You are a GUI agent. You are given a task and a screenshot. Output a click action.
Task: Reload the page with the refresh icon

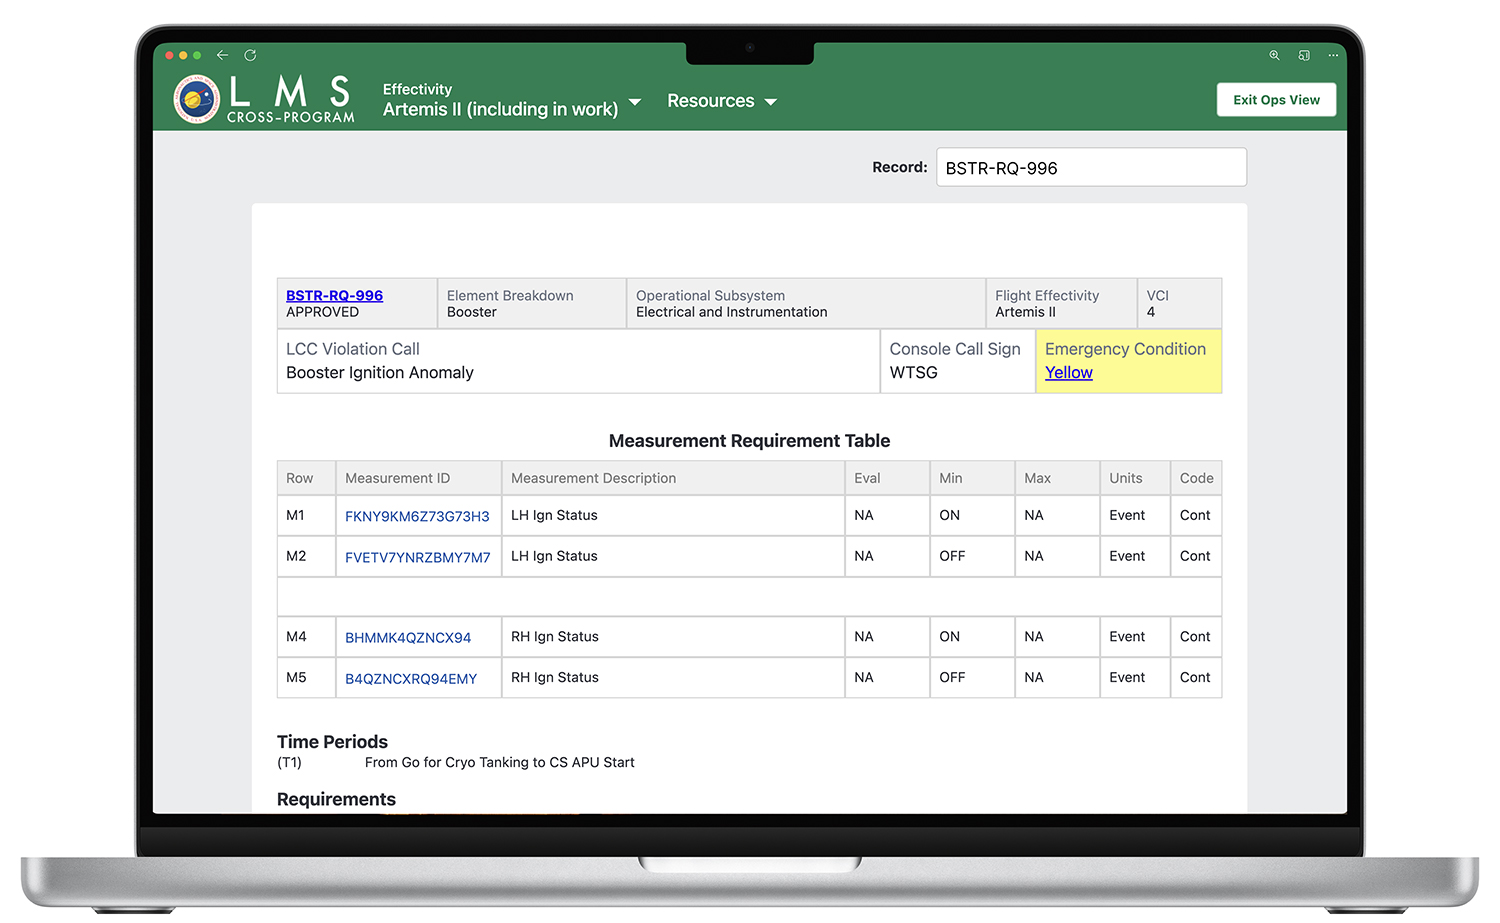pos(250,55)
